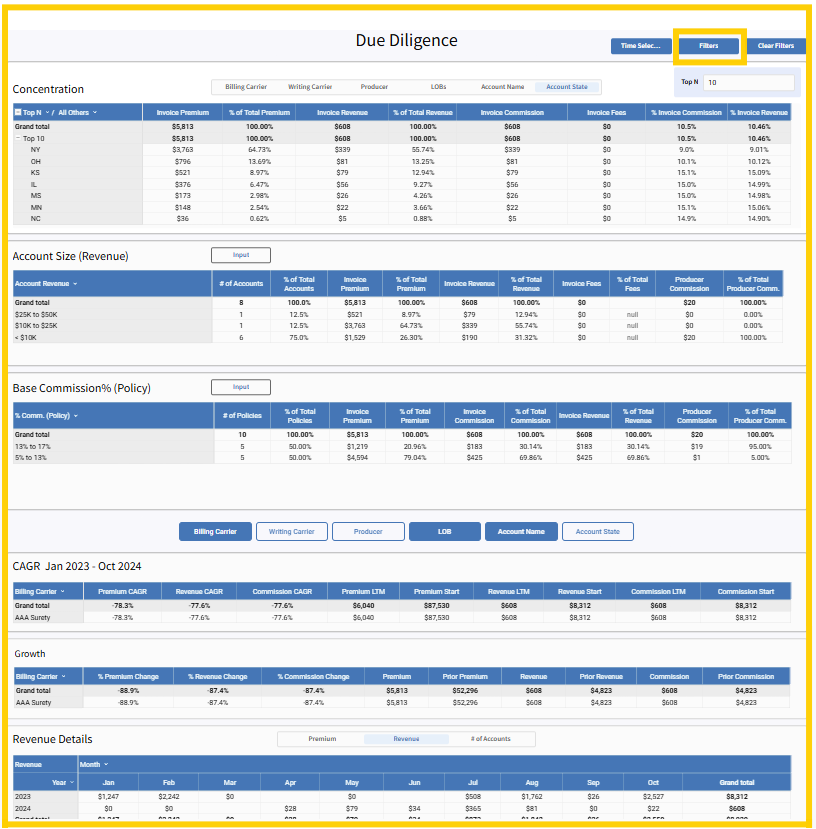Click the 2023 year row label
The height and width of the screenshot is (829, 816).
pyautogui.click(x=23, y=797)
